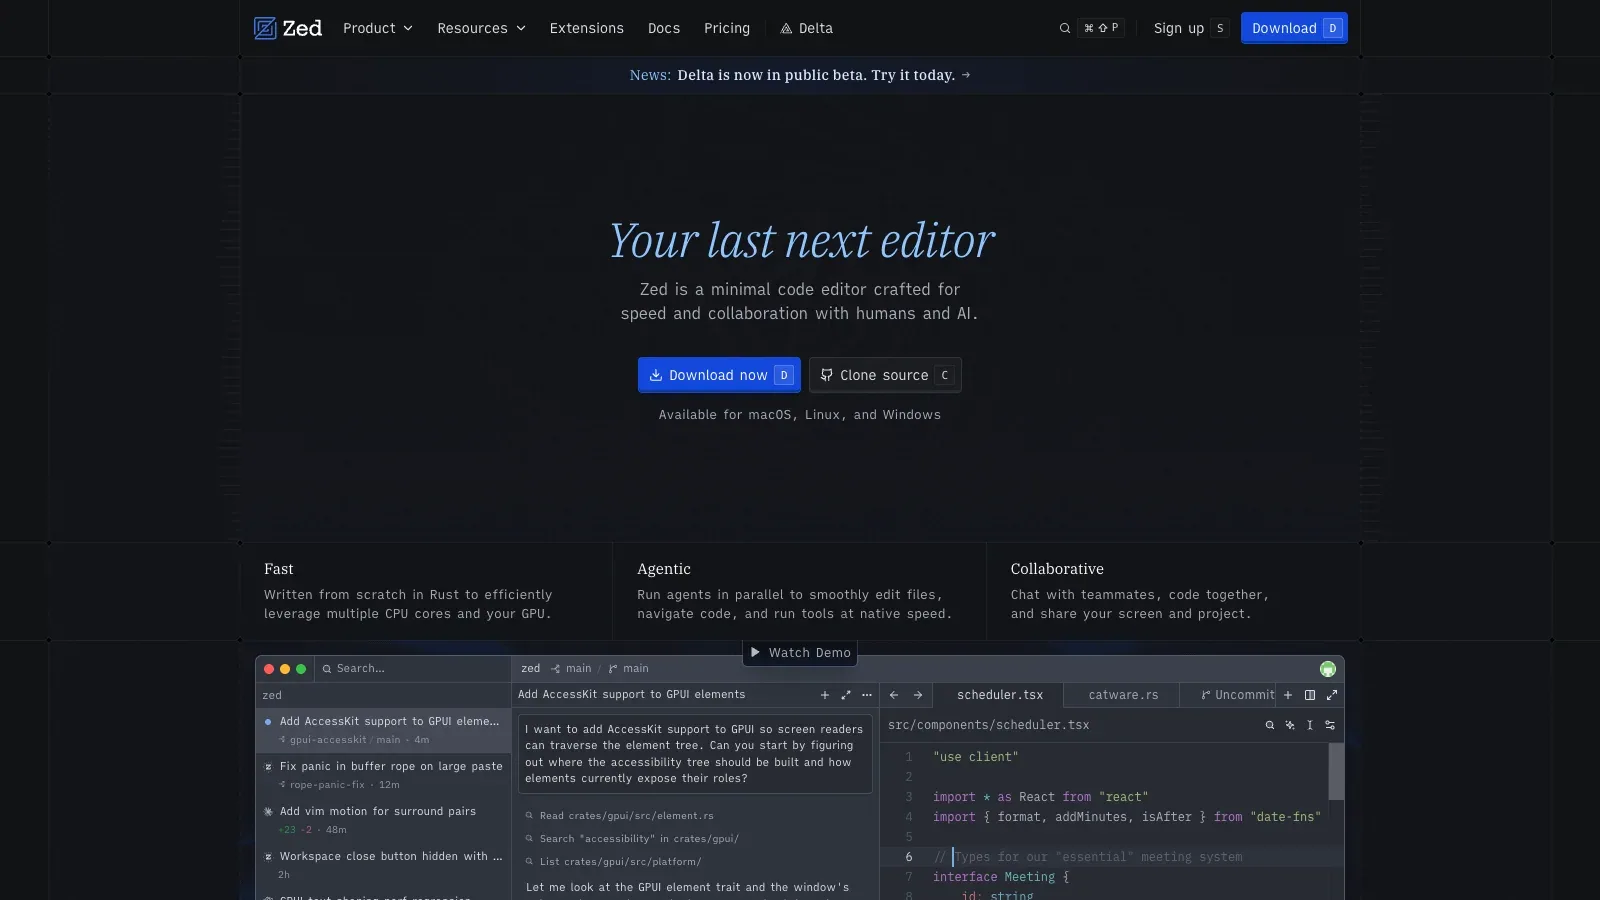The image size is (1600, 900).
Task: Click the zed project name in the title bar
Action: (x=531, y=669)
